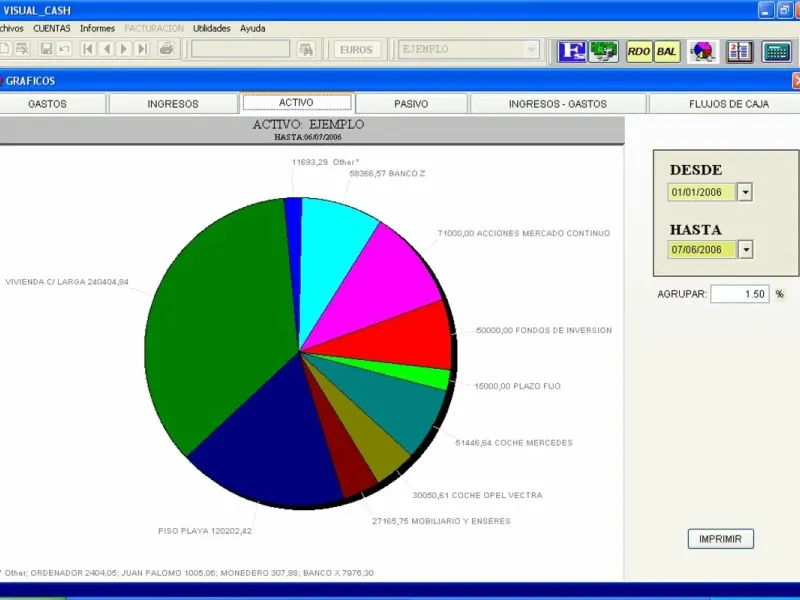Click the save floppy disk icon
Screen dimensions: 800x600
pos(46,49)
